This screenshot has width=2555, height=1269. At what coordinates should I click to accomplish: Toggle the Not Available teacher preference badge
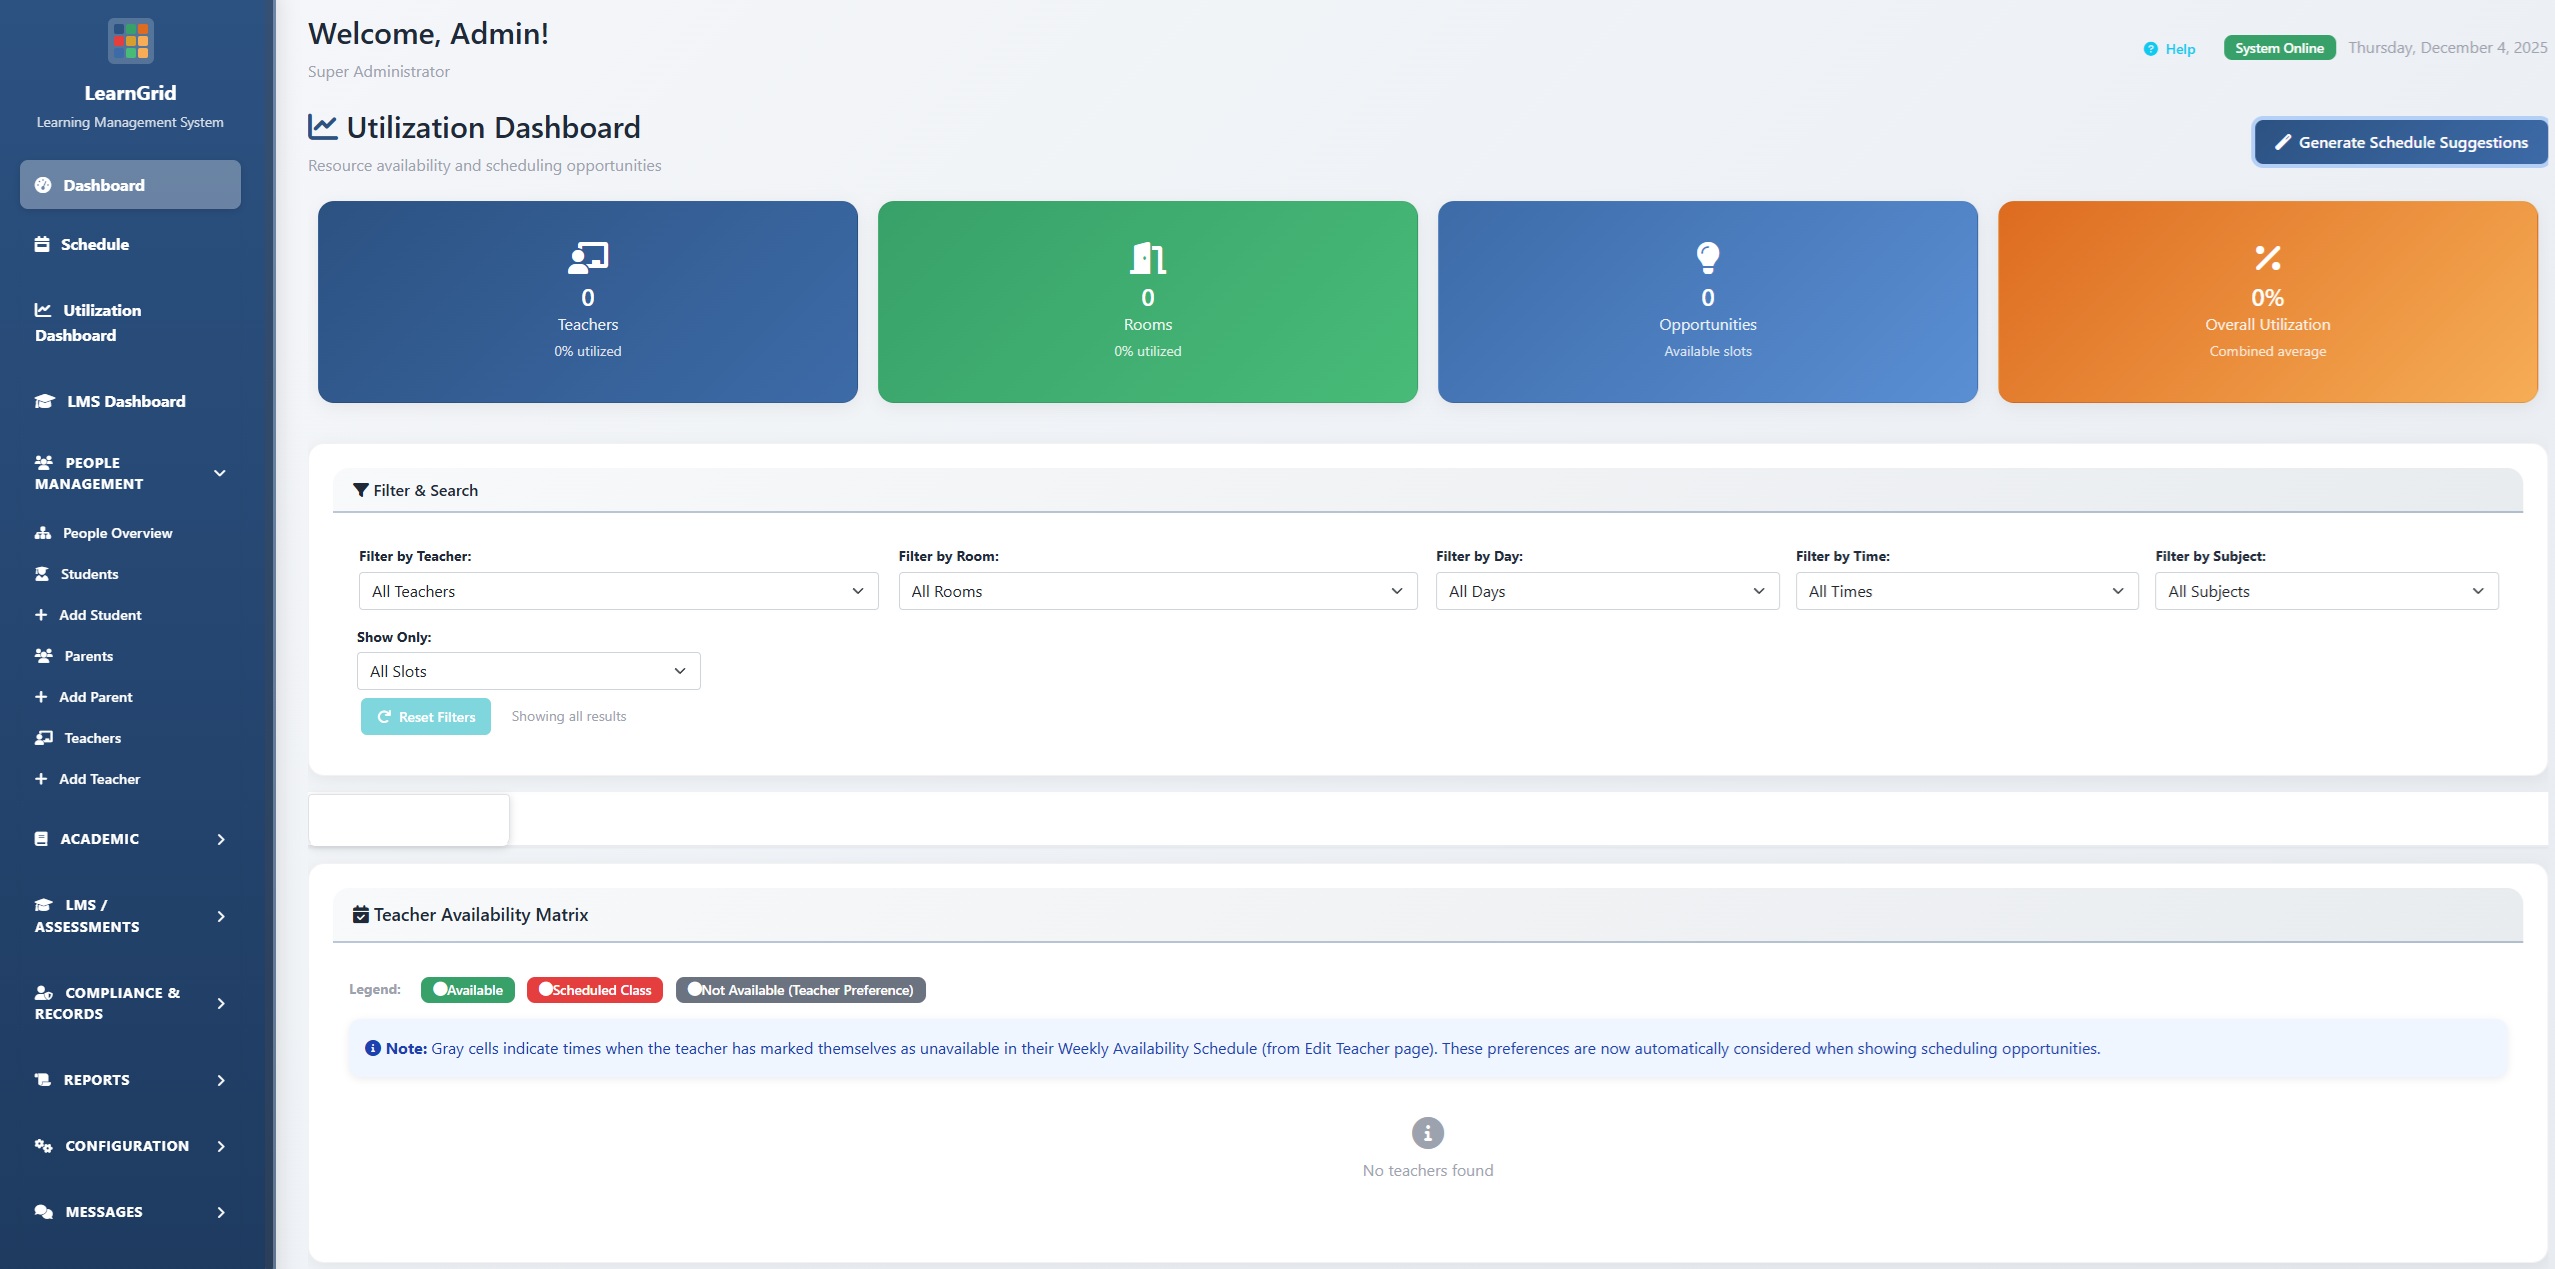(798, 989)
